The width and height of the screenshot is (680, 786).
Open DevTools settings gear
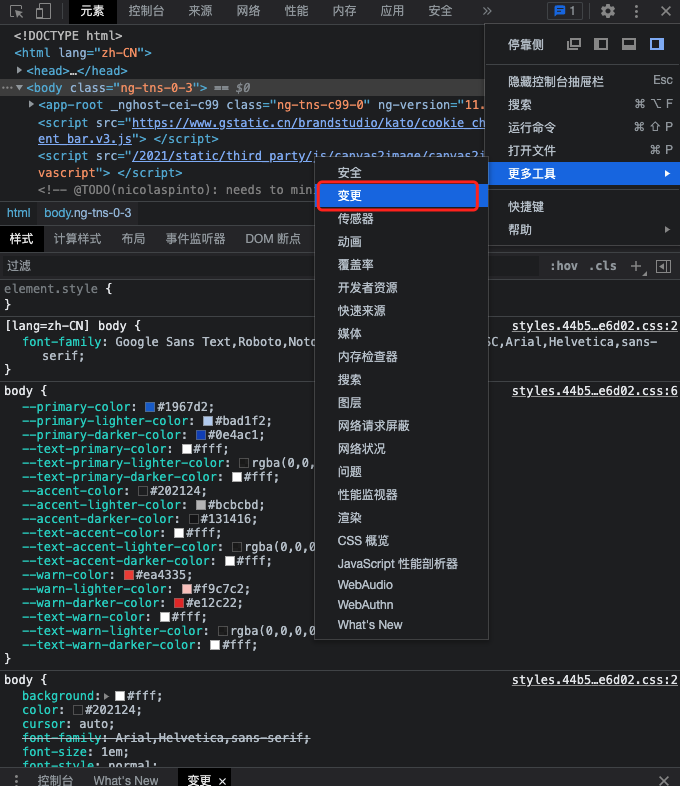point(608,11)
